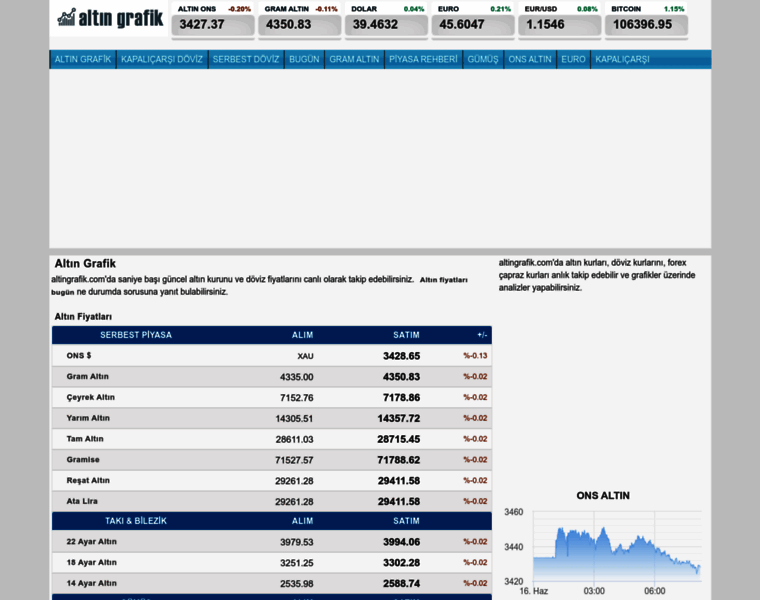The image size is (760, 600).
Task: Open the GRAM ALTIN price box
Action: 300,20
